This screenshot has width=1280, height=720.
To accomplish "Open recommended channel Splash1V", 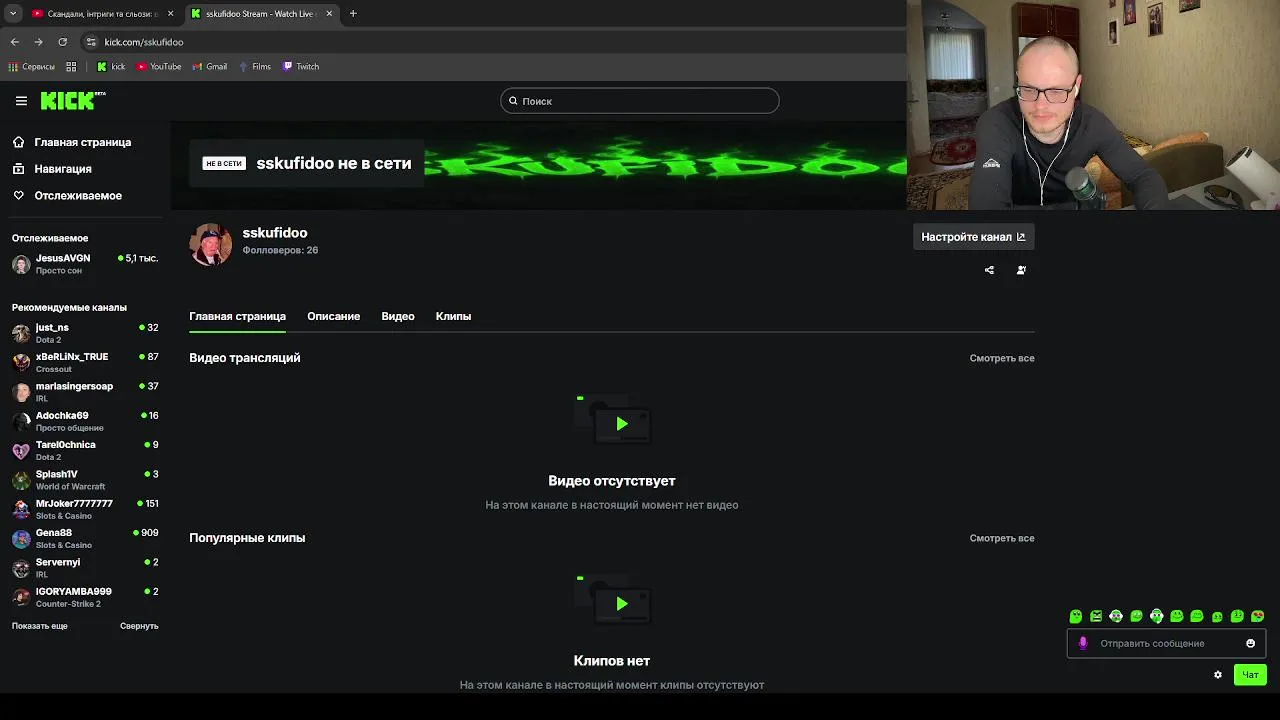I will click(x=85, y=480).
